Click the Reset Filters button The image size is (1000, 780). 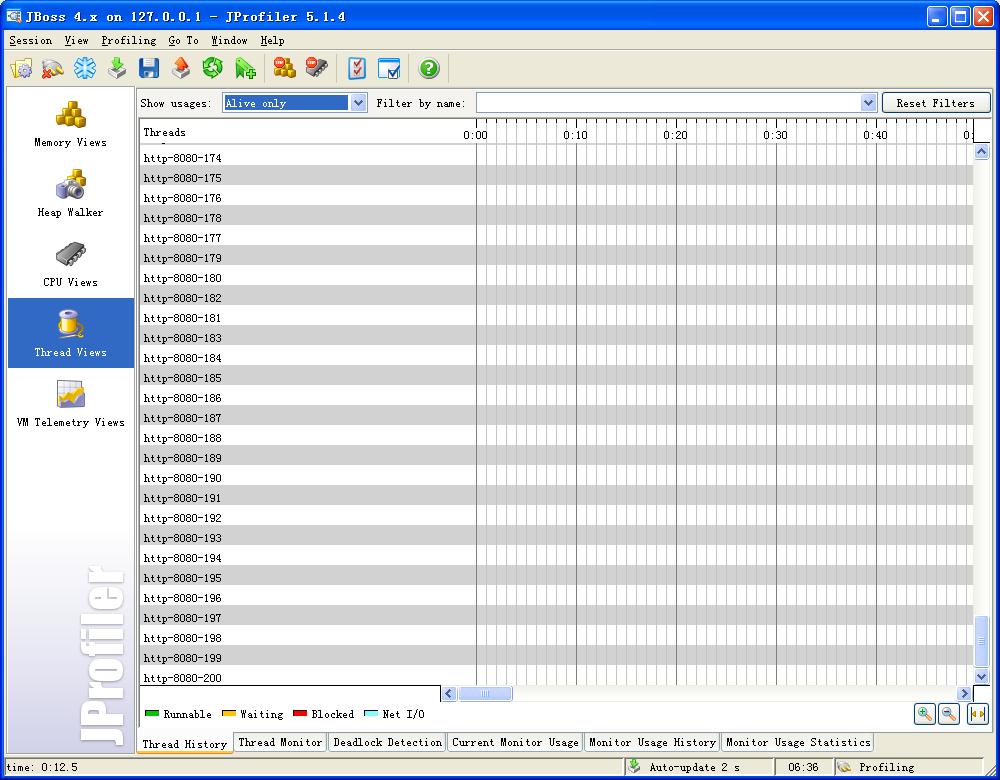click(936, 103)
